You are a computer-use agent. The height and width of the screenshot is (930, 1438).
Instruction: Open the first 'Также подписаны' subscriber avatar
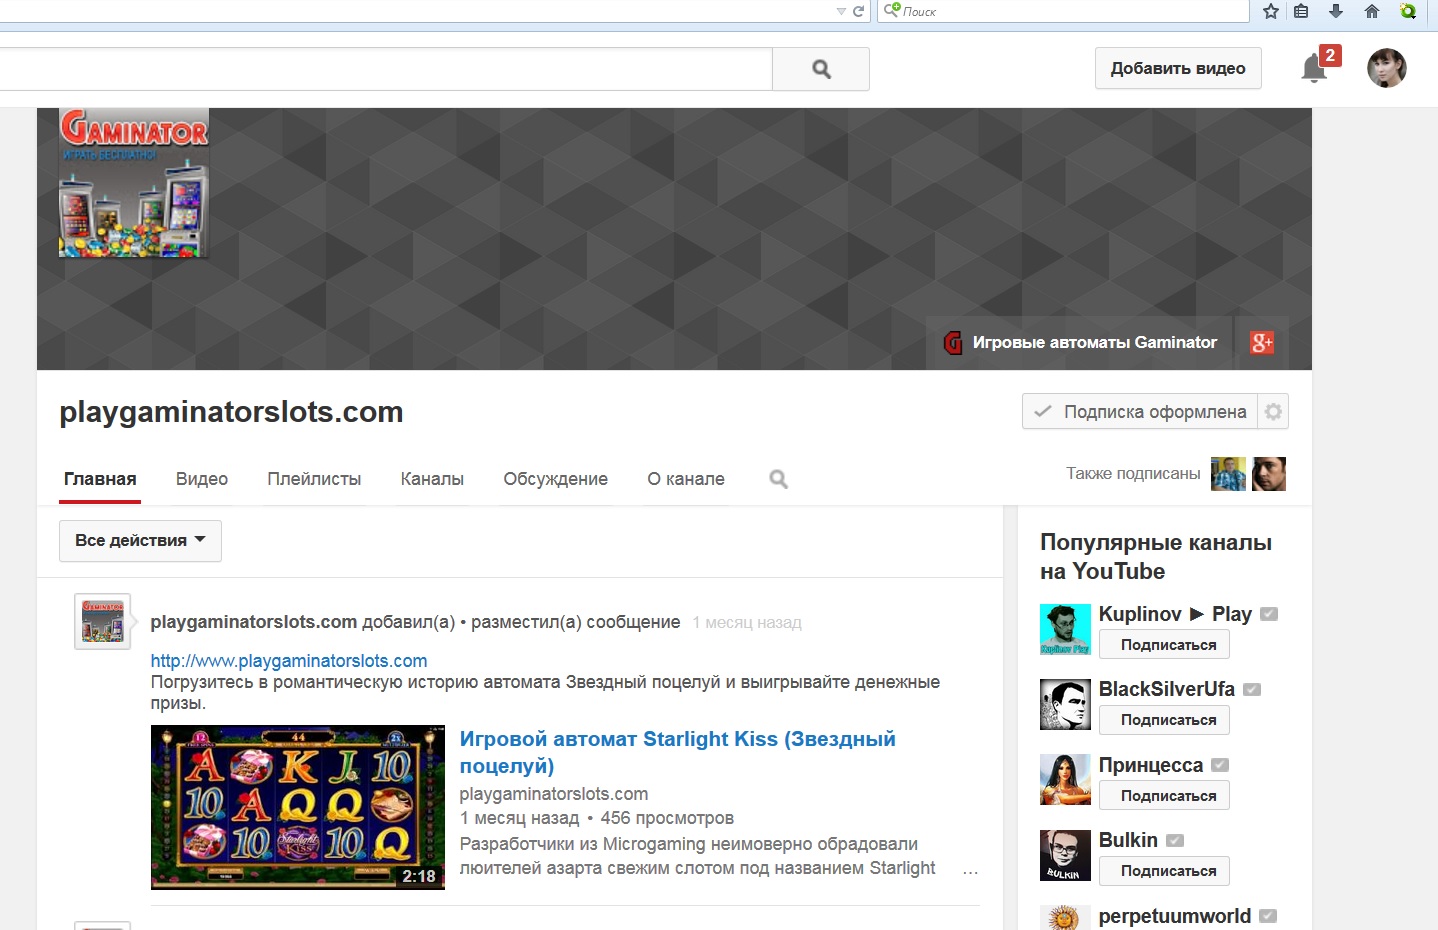pyautogui.click(x=1228, y=474)
